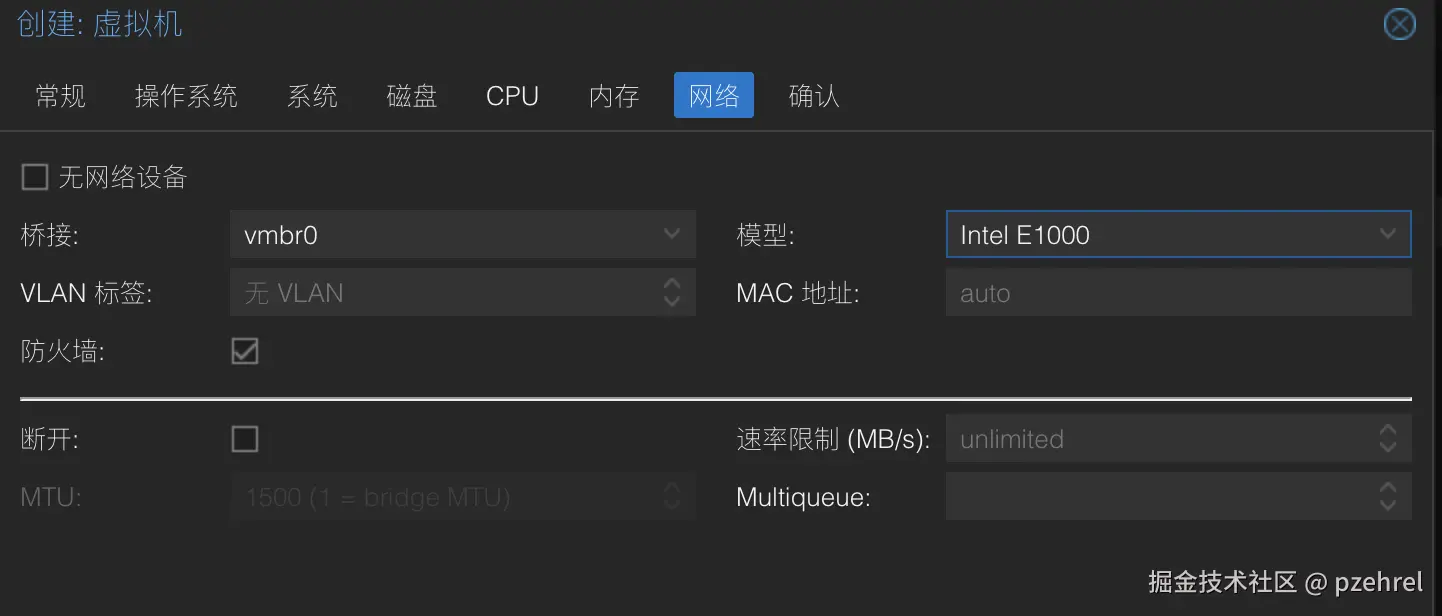
Task: Enable the 无网络设备 checkbox
Action: pos(35,176)
